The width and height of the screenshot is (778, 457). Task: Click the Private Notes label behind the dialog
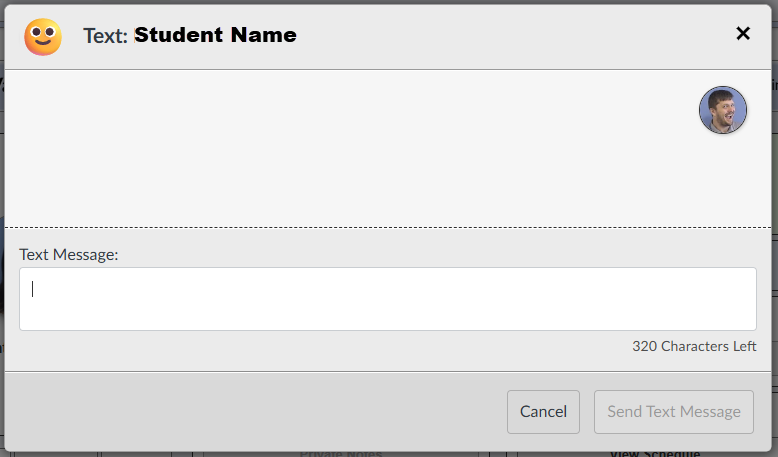click(x=341, y=454)
